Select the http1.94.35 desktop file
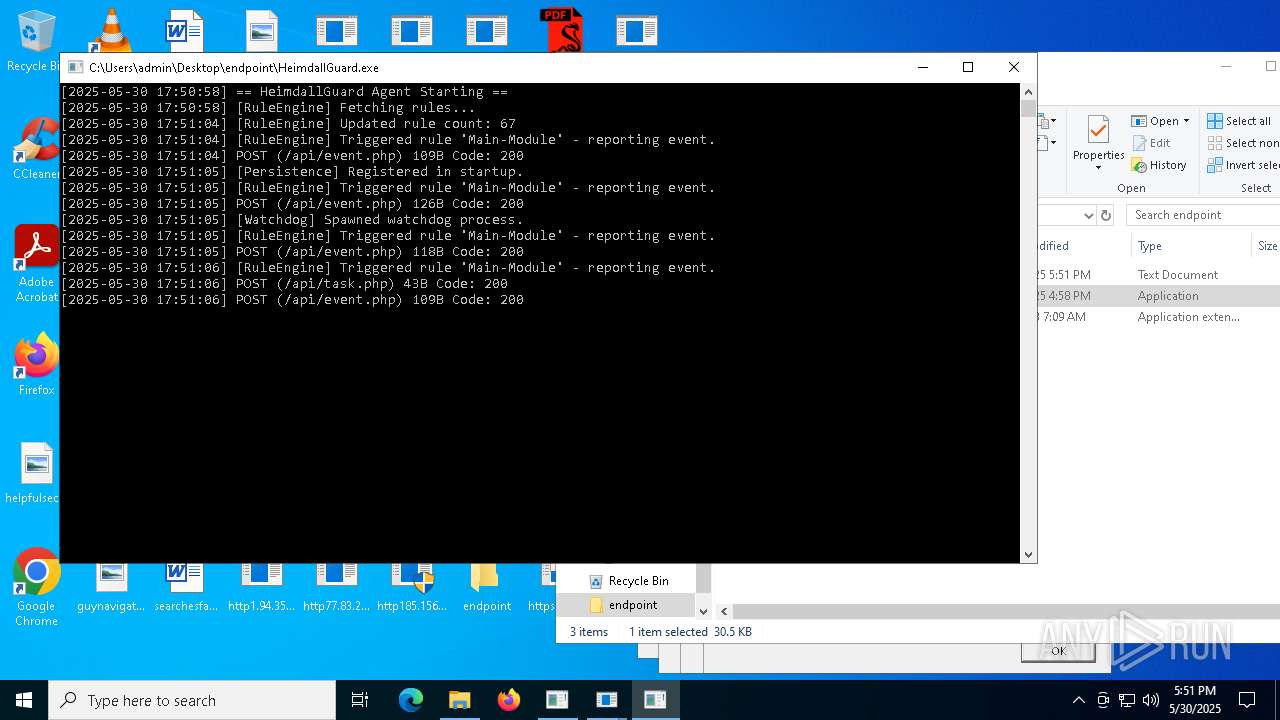 click(x=261, y=588)
